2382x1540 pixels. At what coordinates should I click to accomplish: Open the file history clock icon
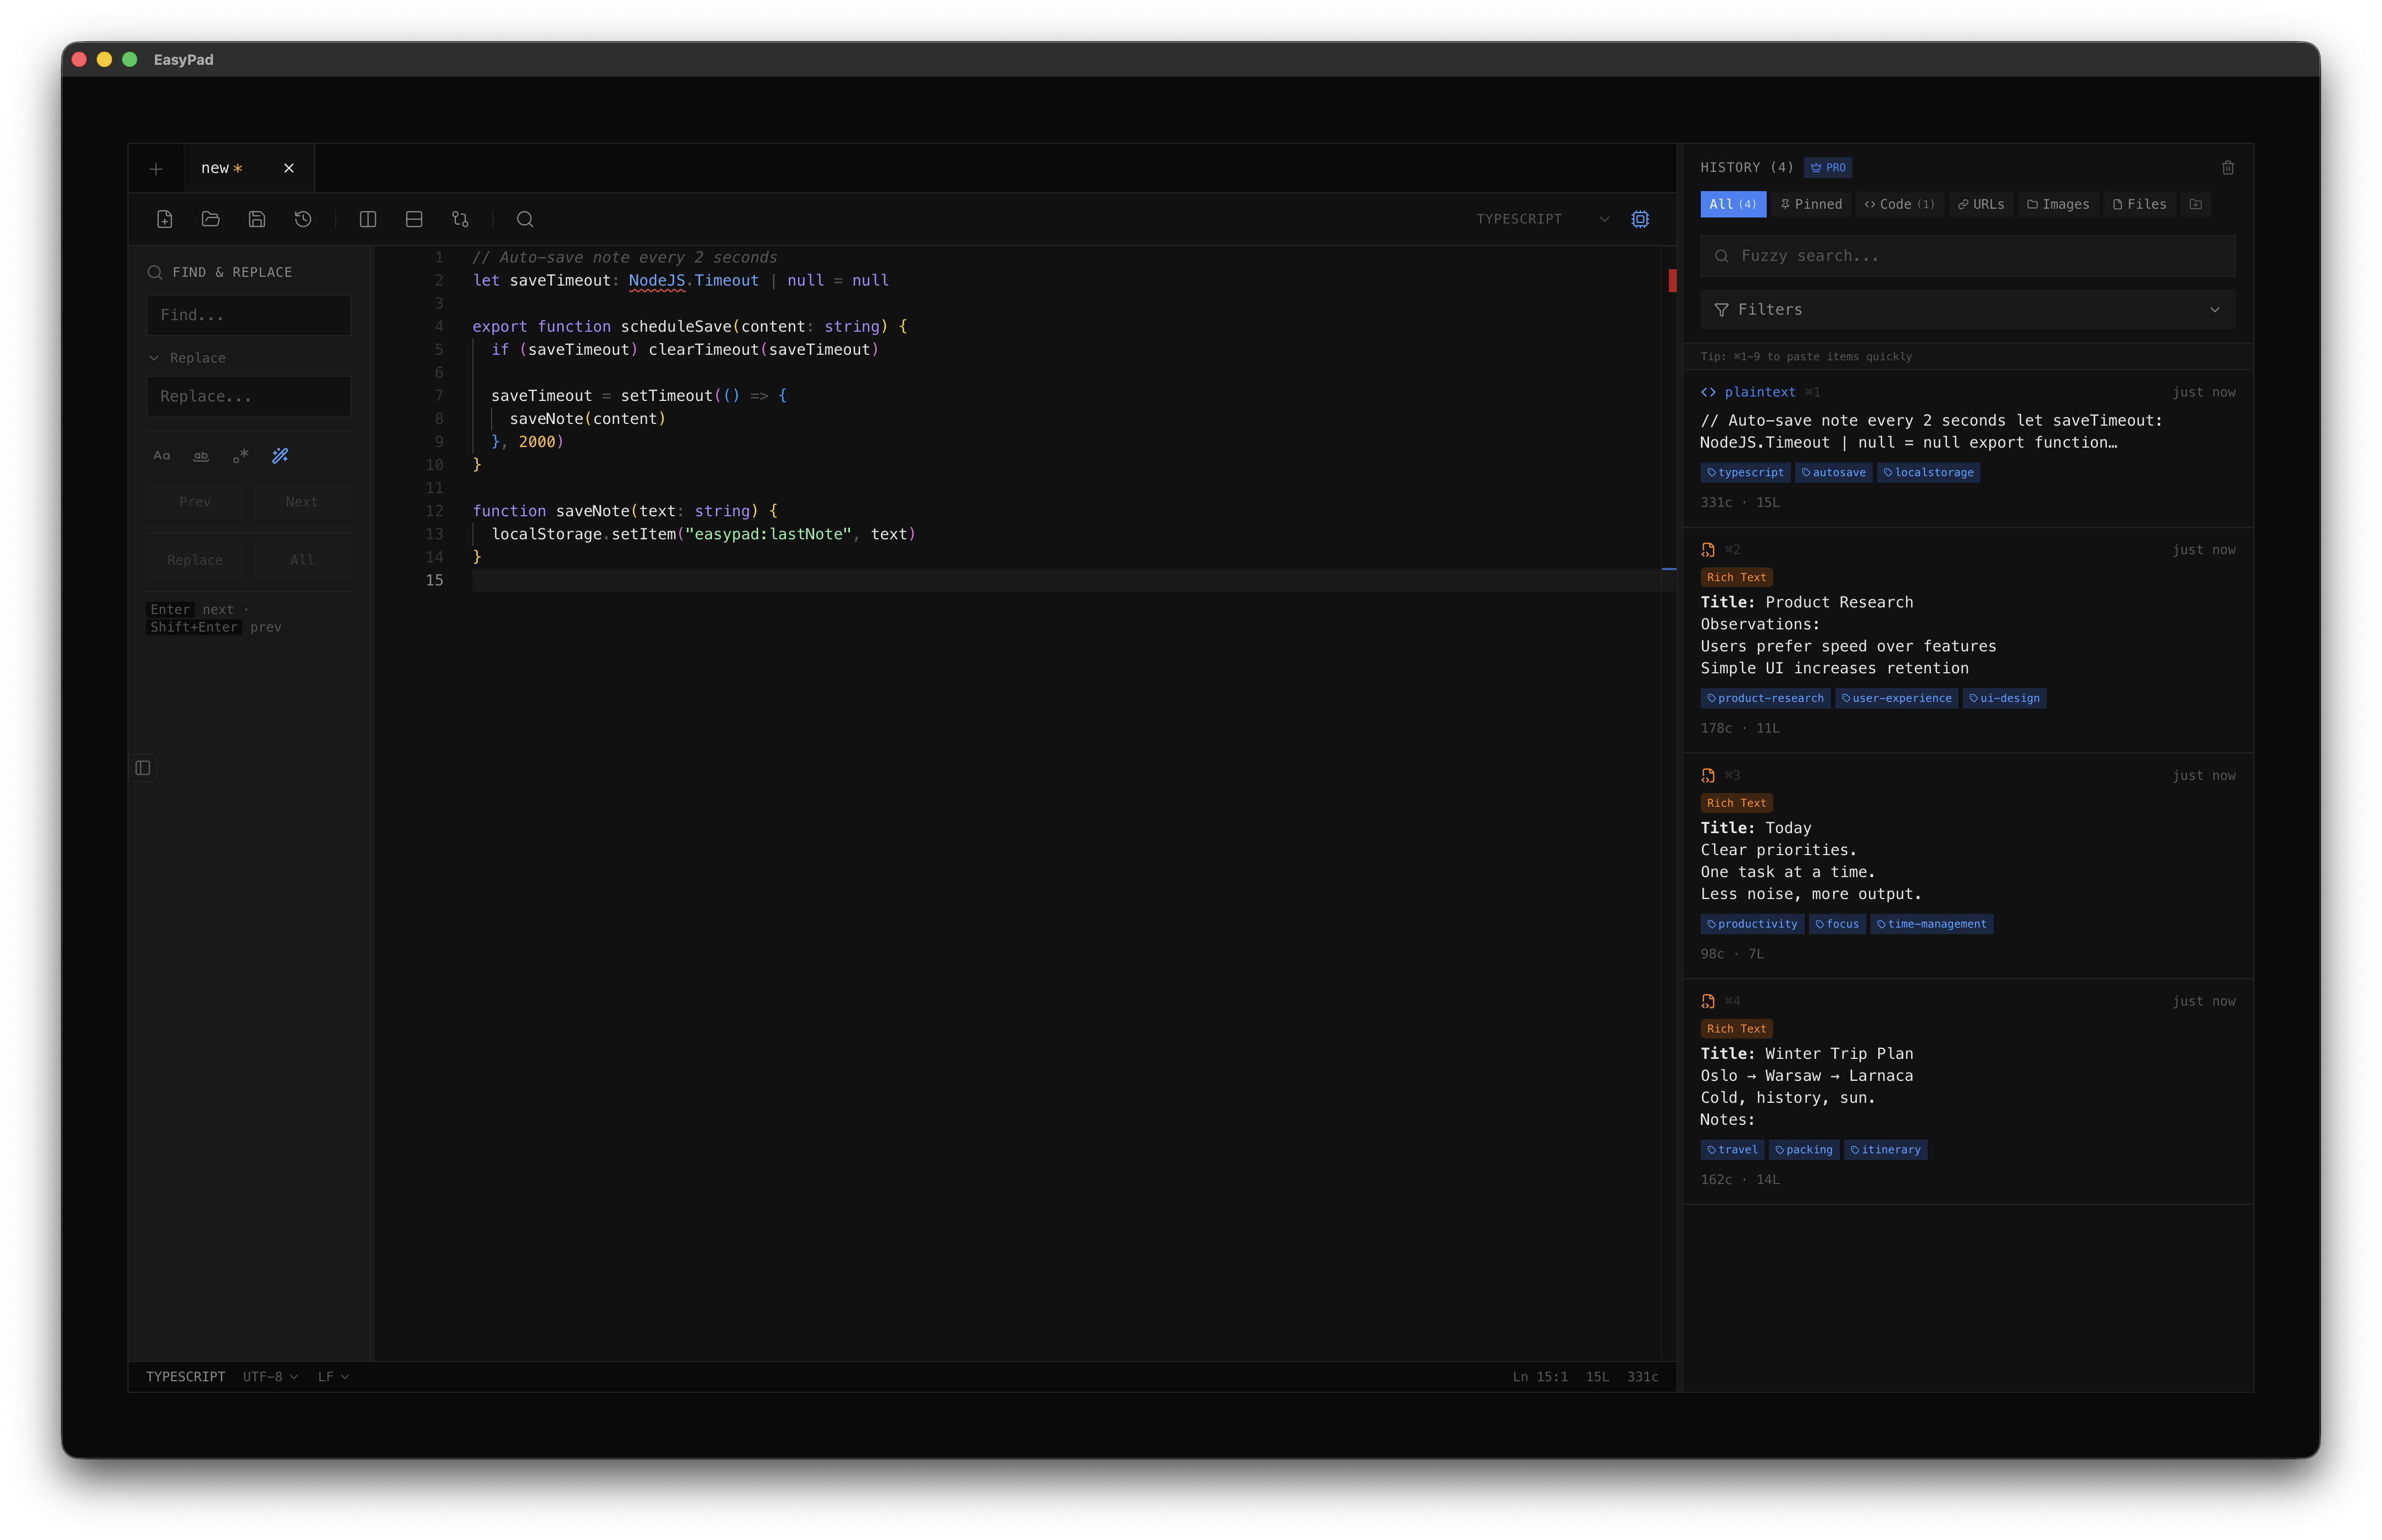coord(303,219)
